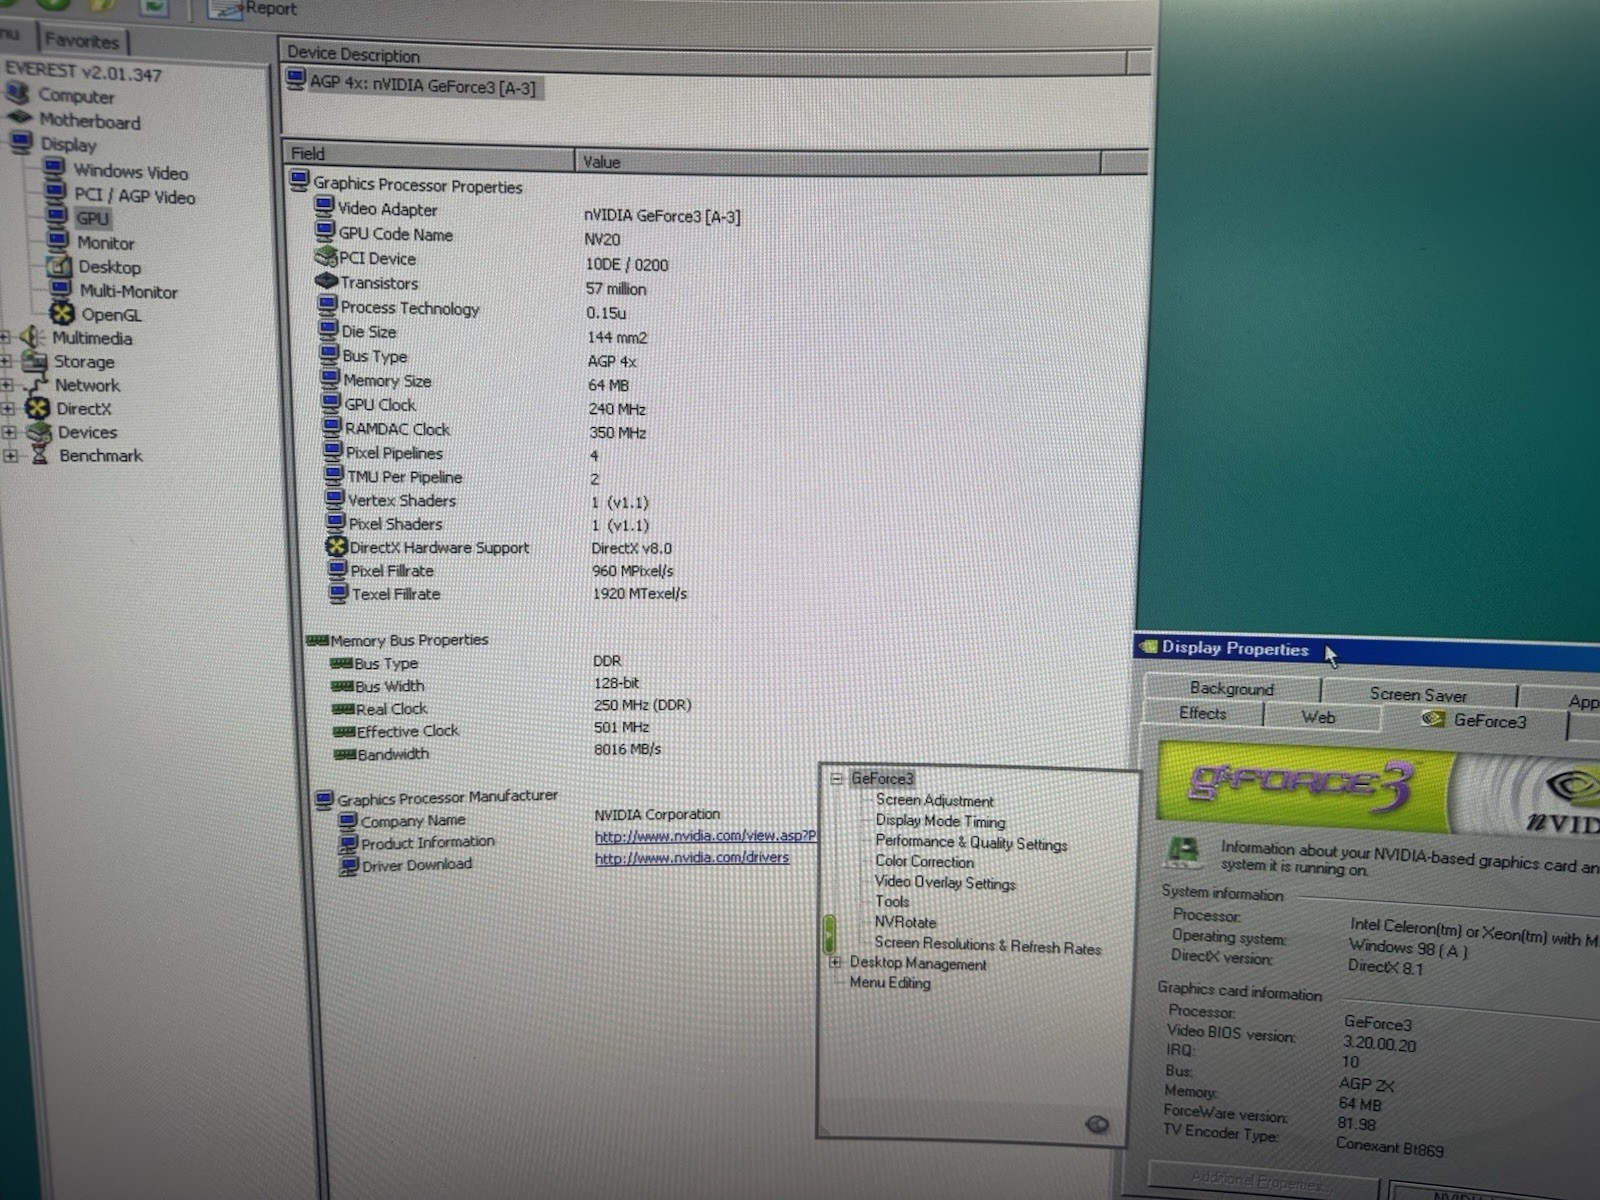1600x1200 pixels.
Task: Open Menu Editing entry
Action: (890, 982)
